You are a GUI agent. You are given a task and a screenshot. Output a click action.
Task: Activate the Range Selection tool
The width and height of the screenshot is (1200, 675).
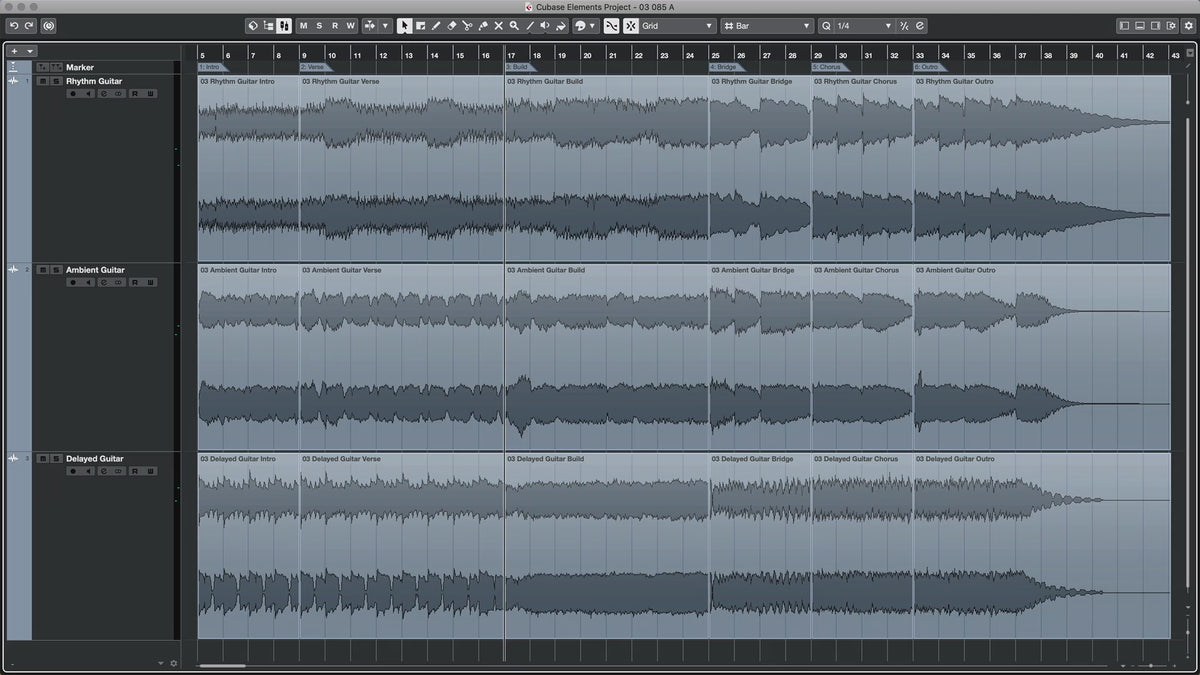coord(420,26)
